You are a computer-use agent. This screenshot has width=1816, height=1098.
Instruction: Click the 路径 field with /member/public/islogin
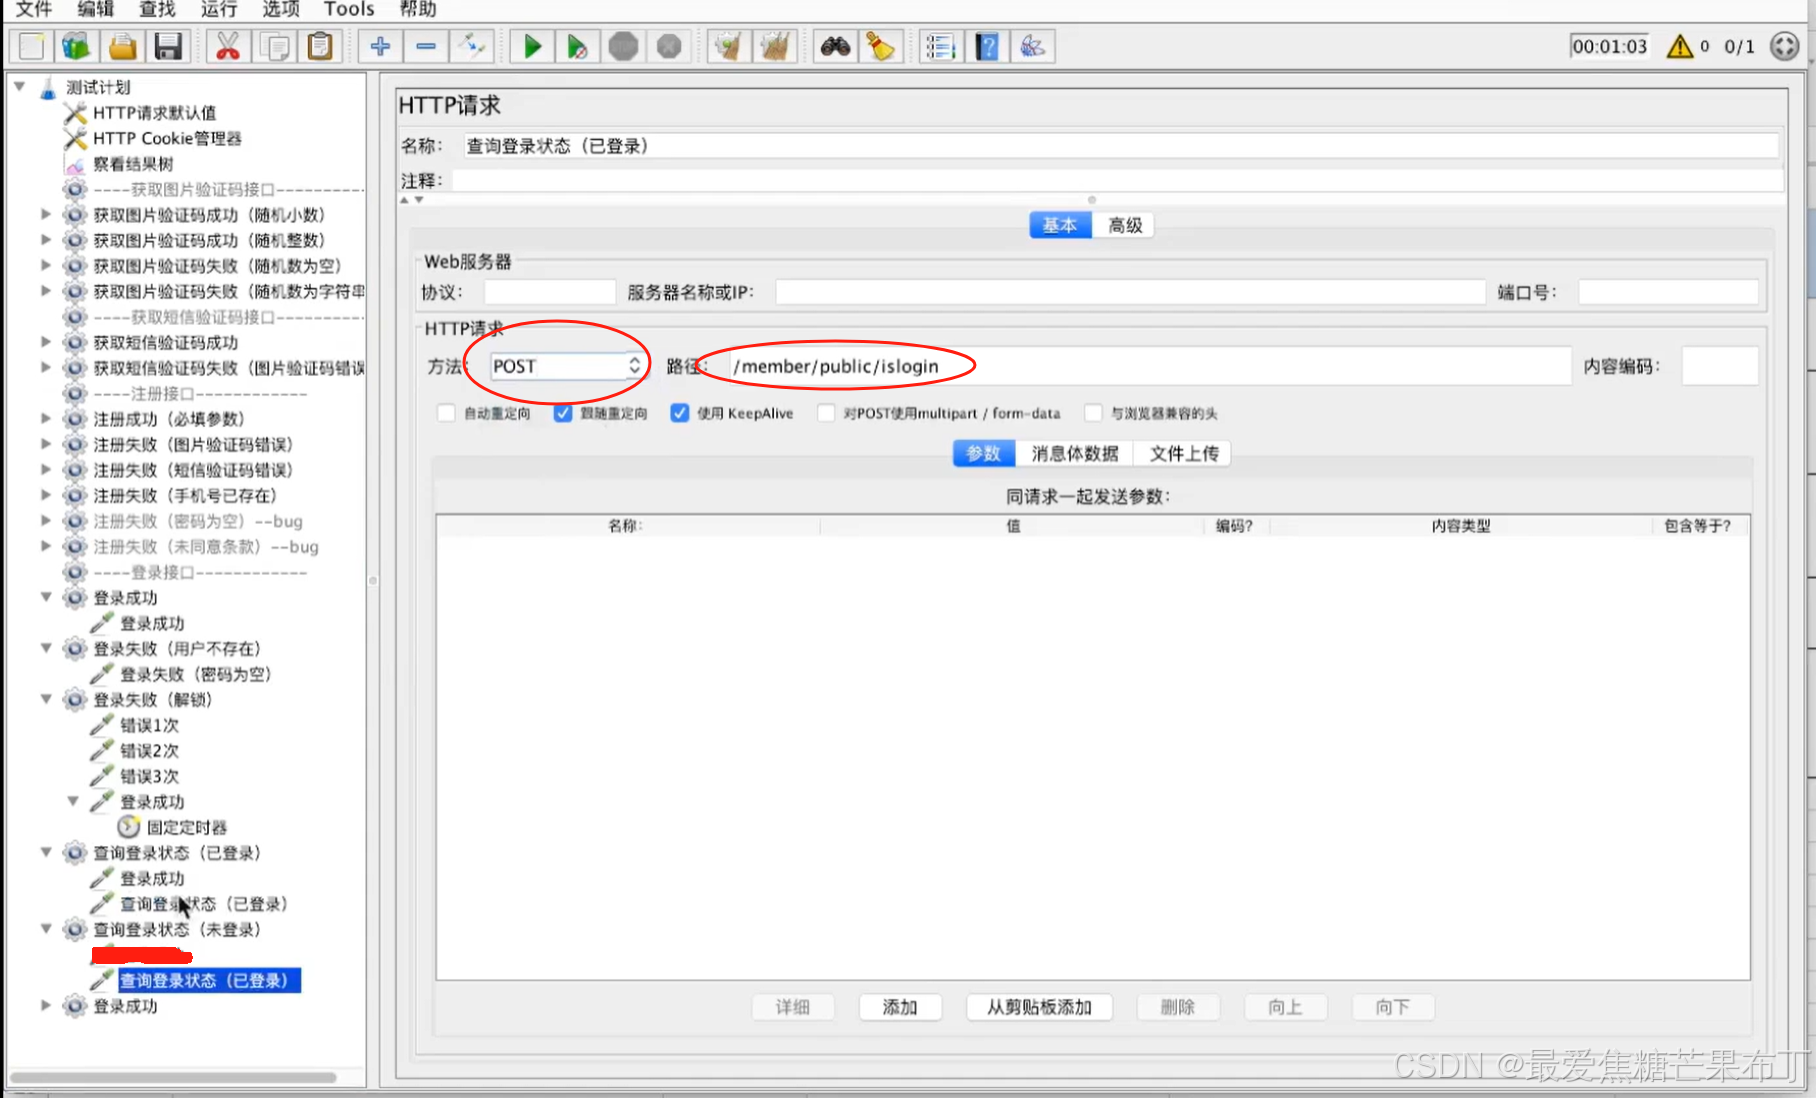(1149, 366)
